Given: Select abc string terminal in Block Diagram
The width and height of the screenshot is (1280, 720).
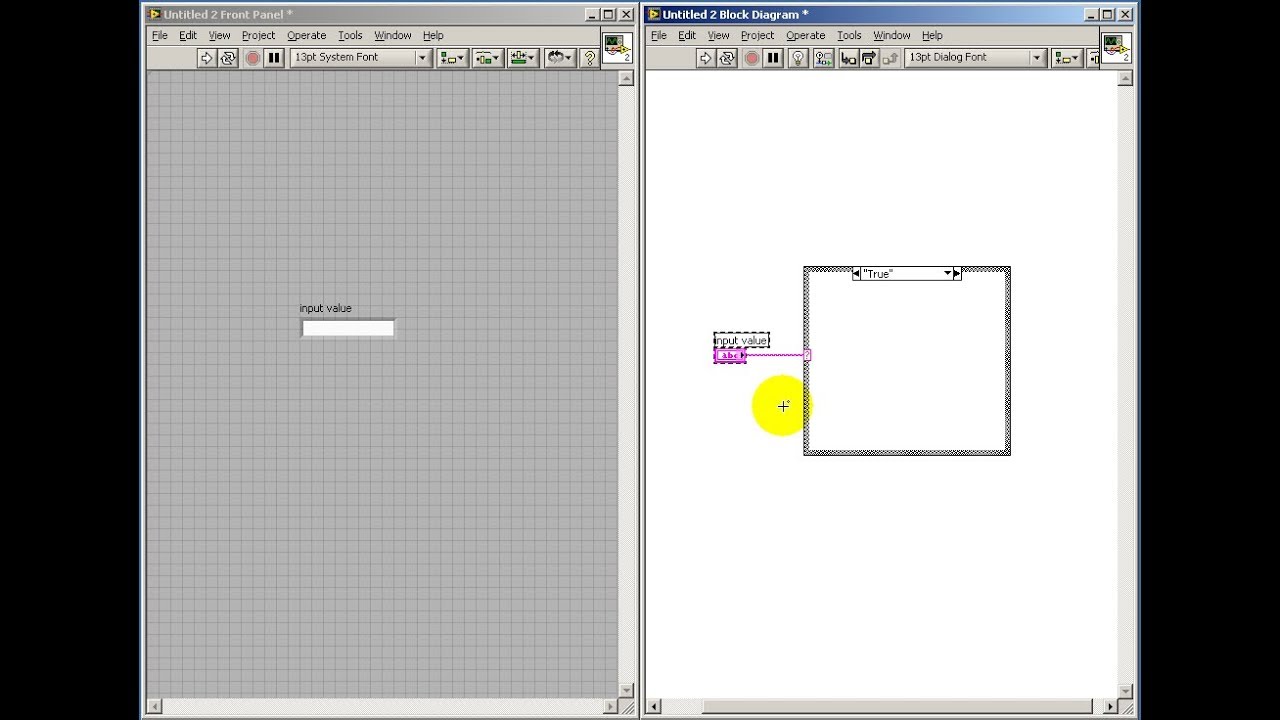Looking at the screenshot, I should (730, 356).
